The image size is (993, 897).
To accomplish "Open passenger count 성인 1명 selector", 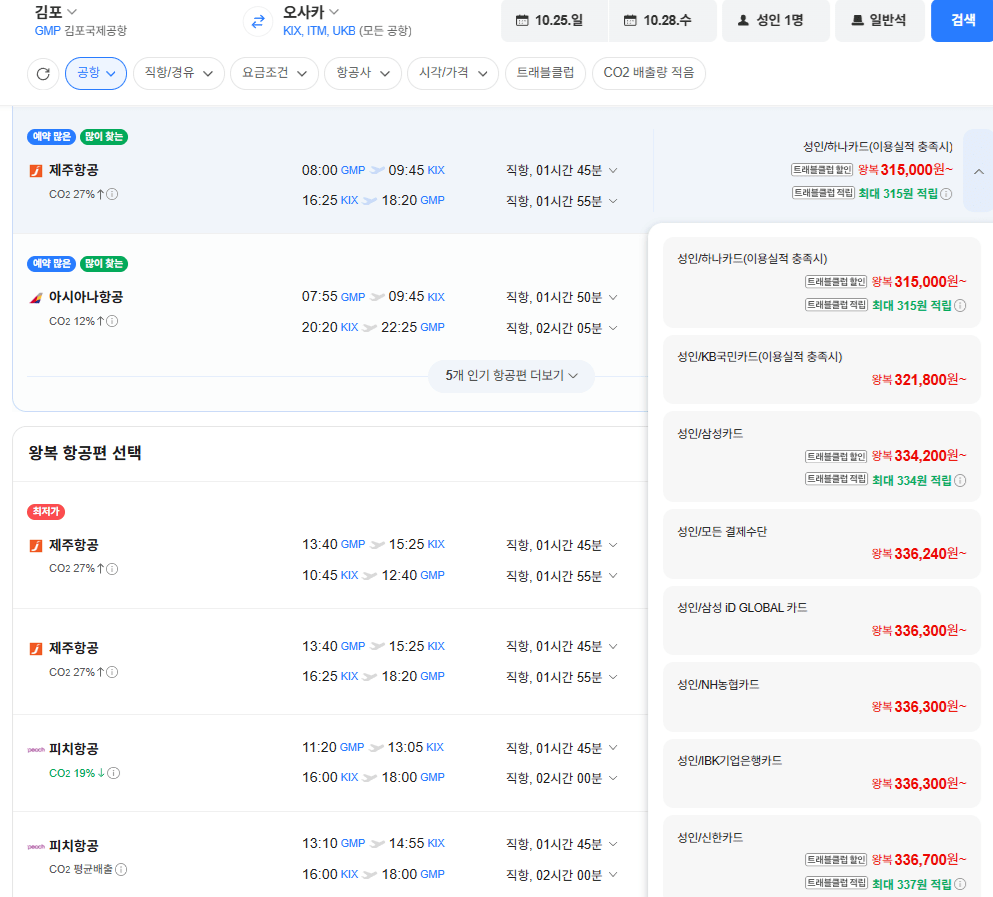I will coord(776,20).
